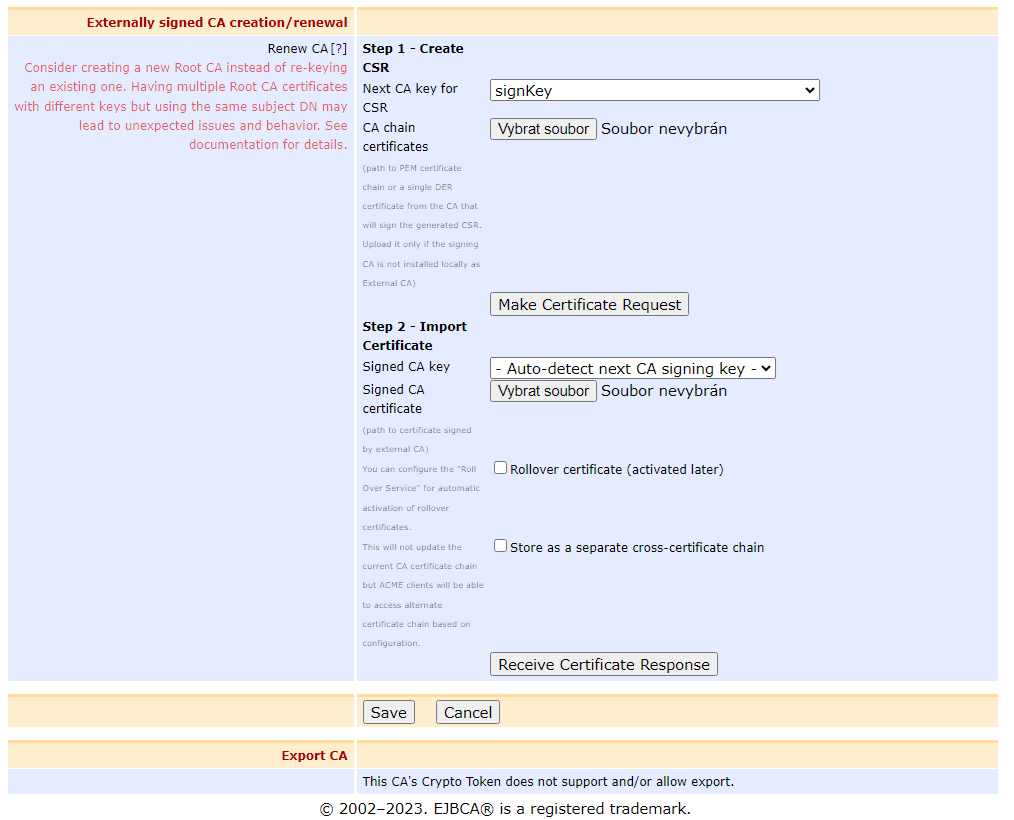Click 'Soubor nevybrán' beside Signed CA certificate
This screenshot has height=820, width=1014.
click(x=663, y=391)
